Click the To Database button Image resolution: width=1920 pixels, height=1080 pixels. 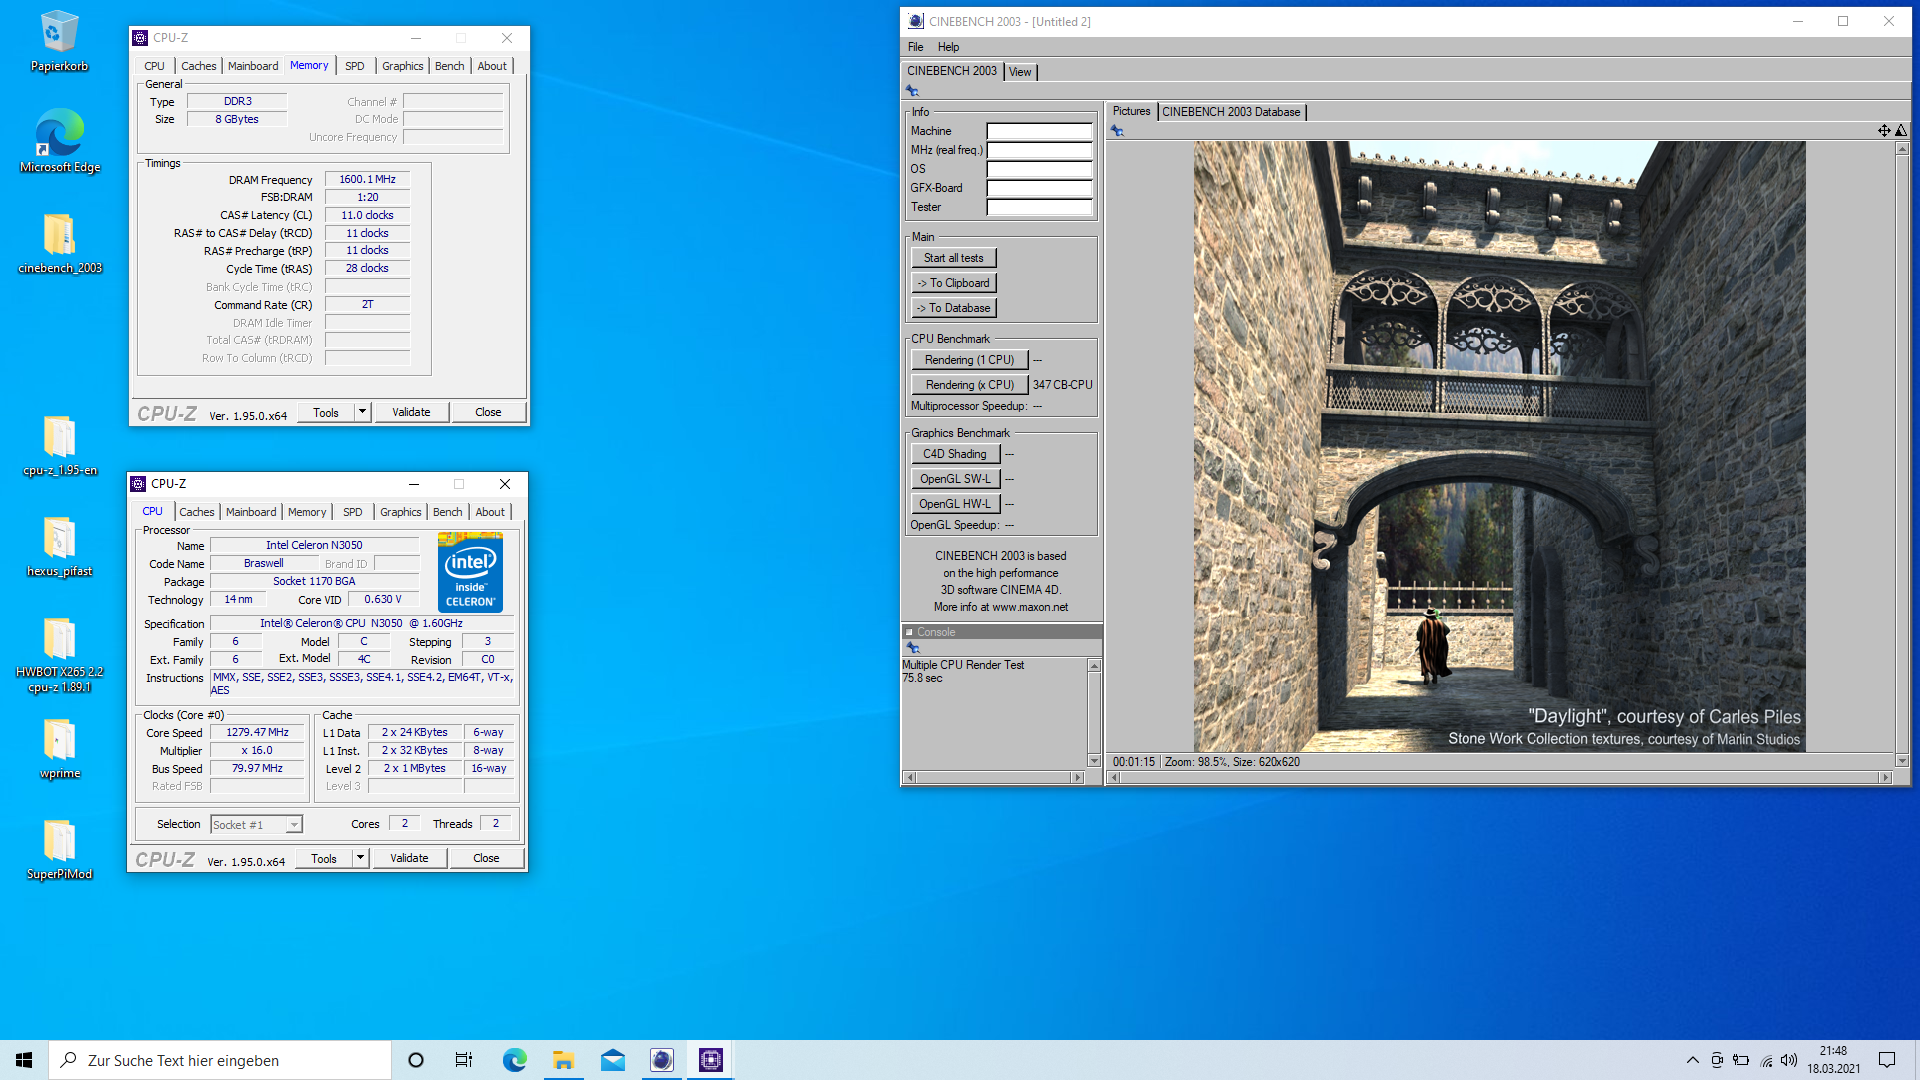pyautogui.click(x=953, y=308)
